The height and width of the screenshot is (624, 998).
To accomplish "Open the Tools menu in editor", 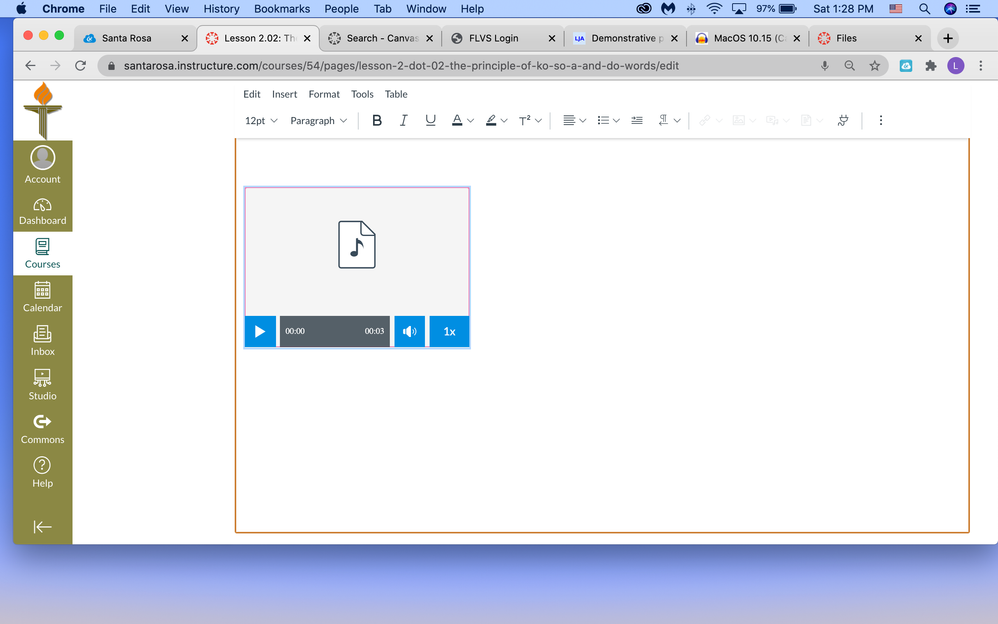I will 362,94.
